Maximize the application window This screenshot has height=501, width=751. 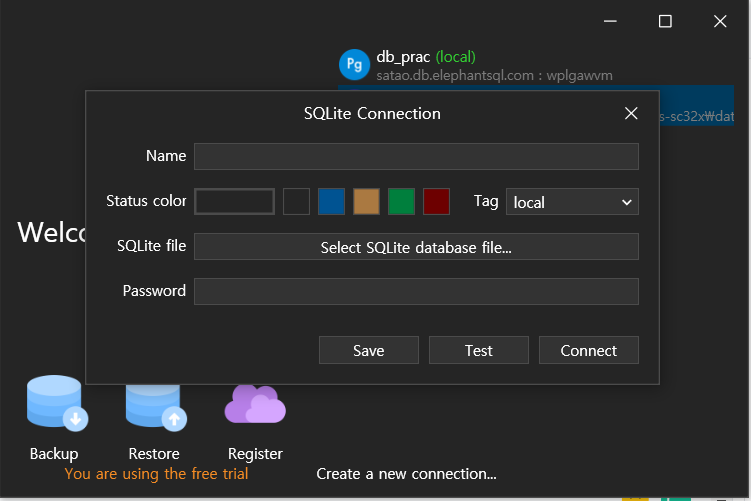coord(665,21)
